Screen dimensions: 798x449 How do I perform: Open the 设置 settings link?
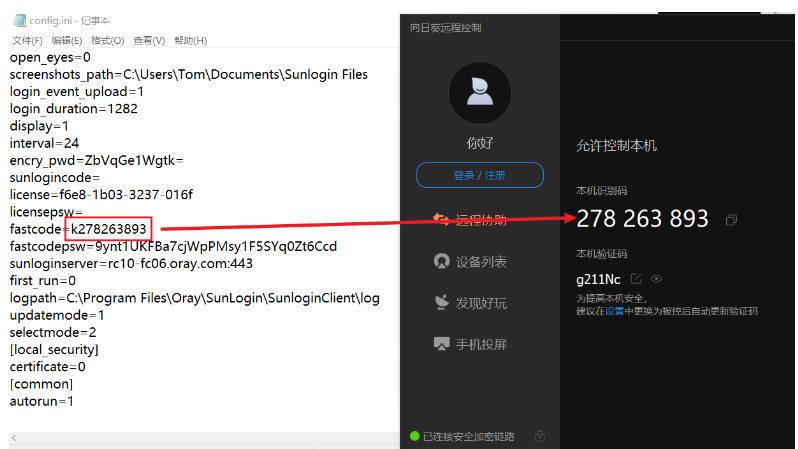614,311
